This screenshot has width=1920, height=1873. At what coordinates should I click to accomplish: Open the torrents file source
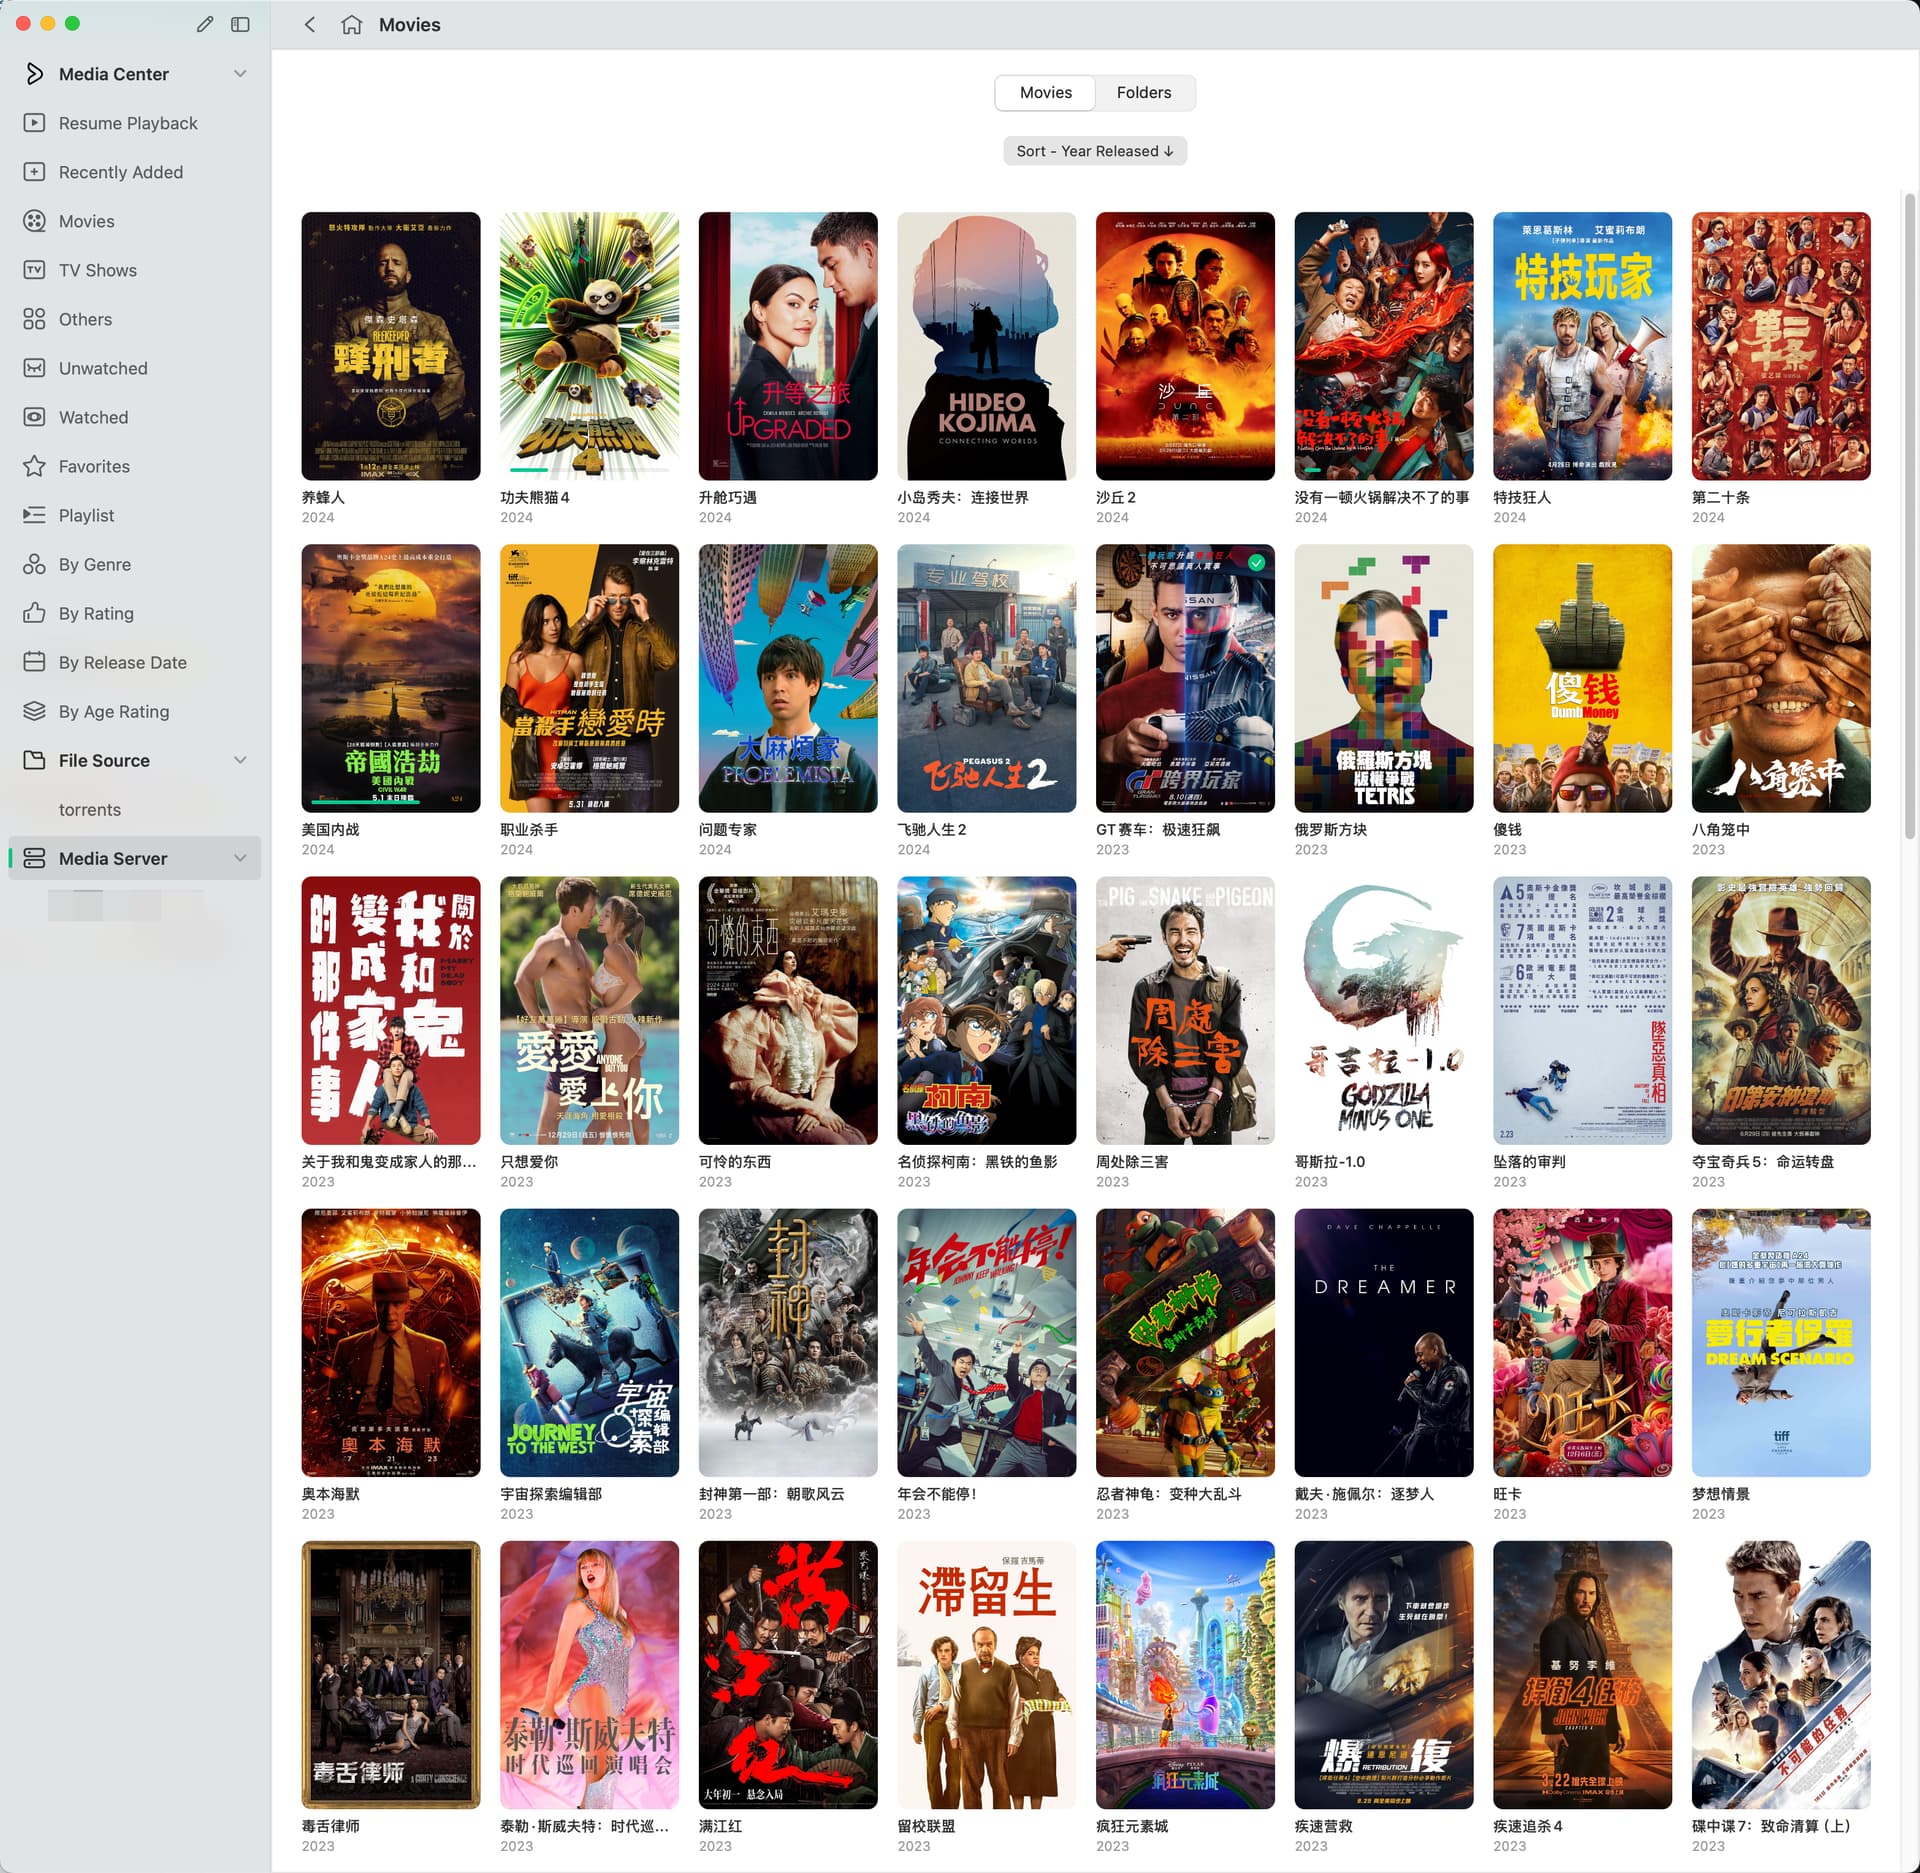tap(89, 809)
